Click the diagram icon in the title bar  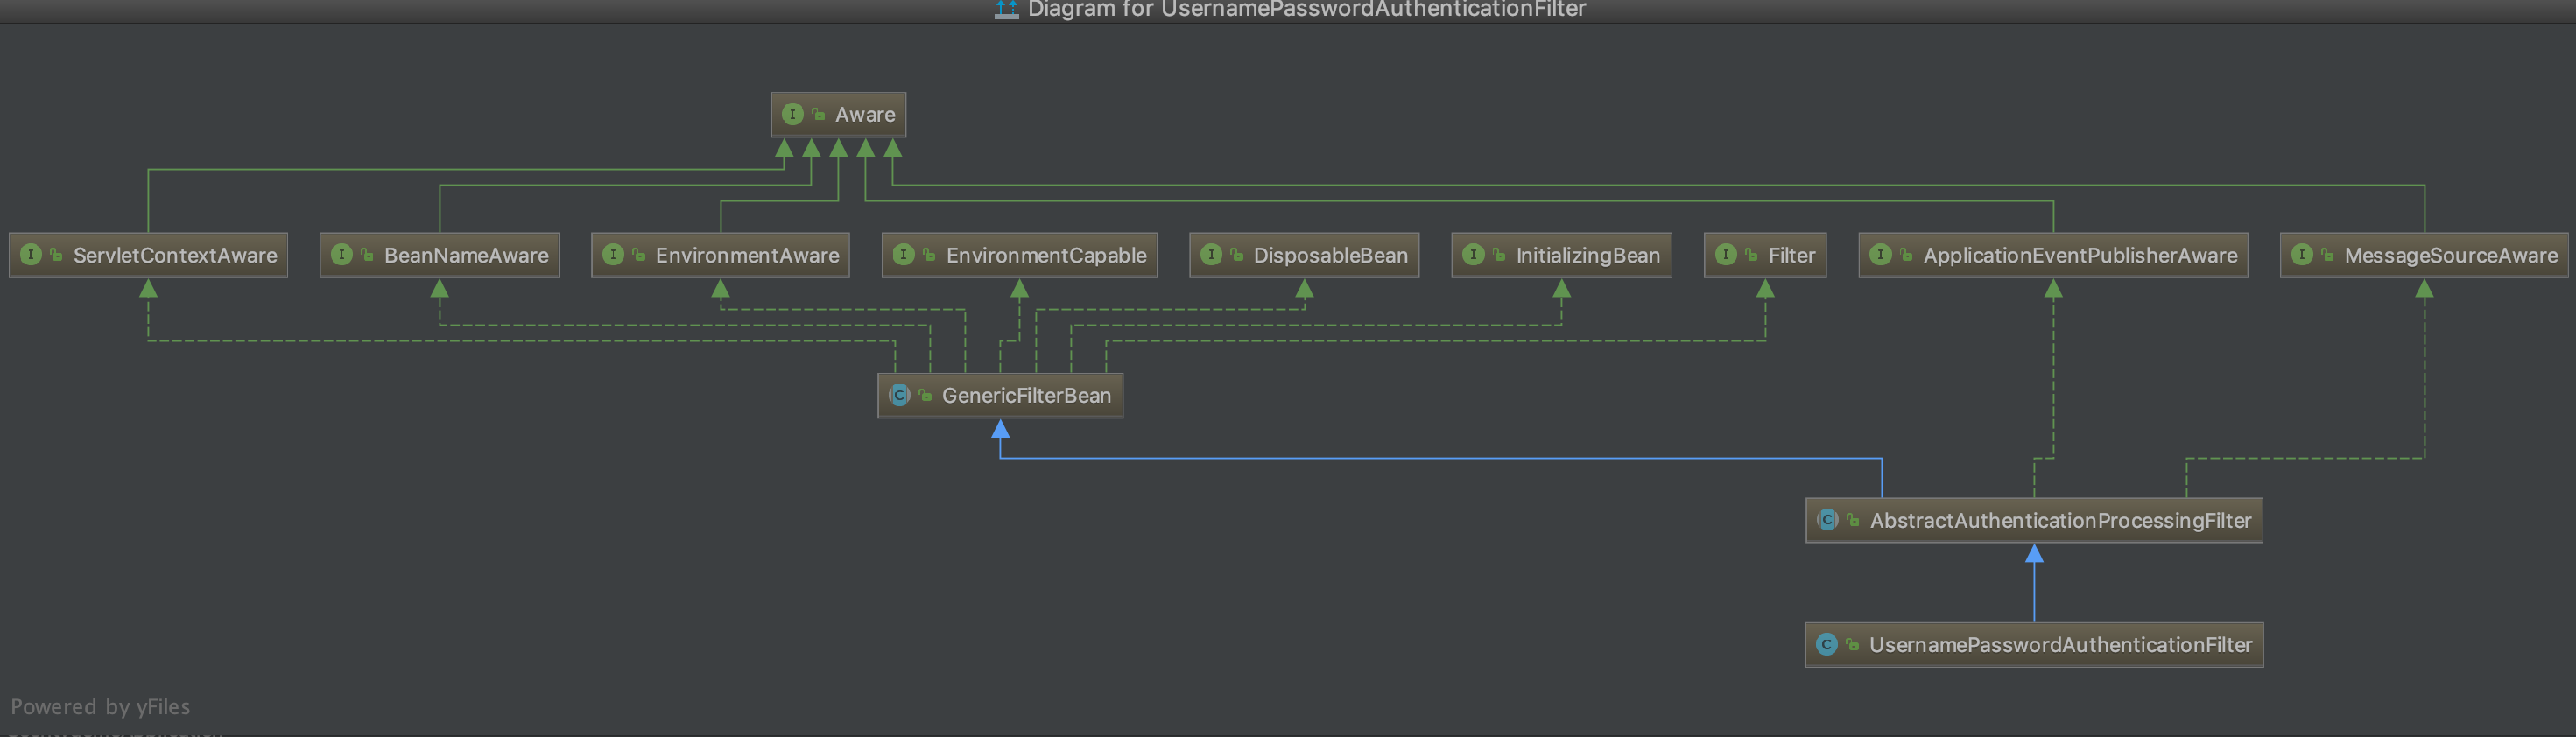1006,9
